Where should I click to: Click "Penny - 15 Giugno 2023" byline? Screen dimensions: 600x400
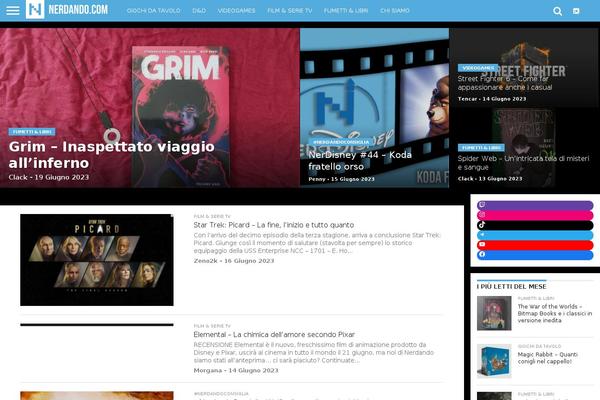click(341, 179)
